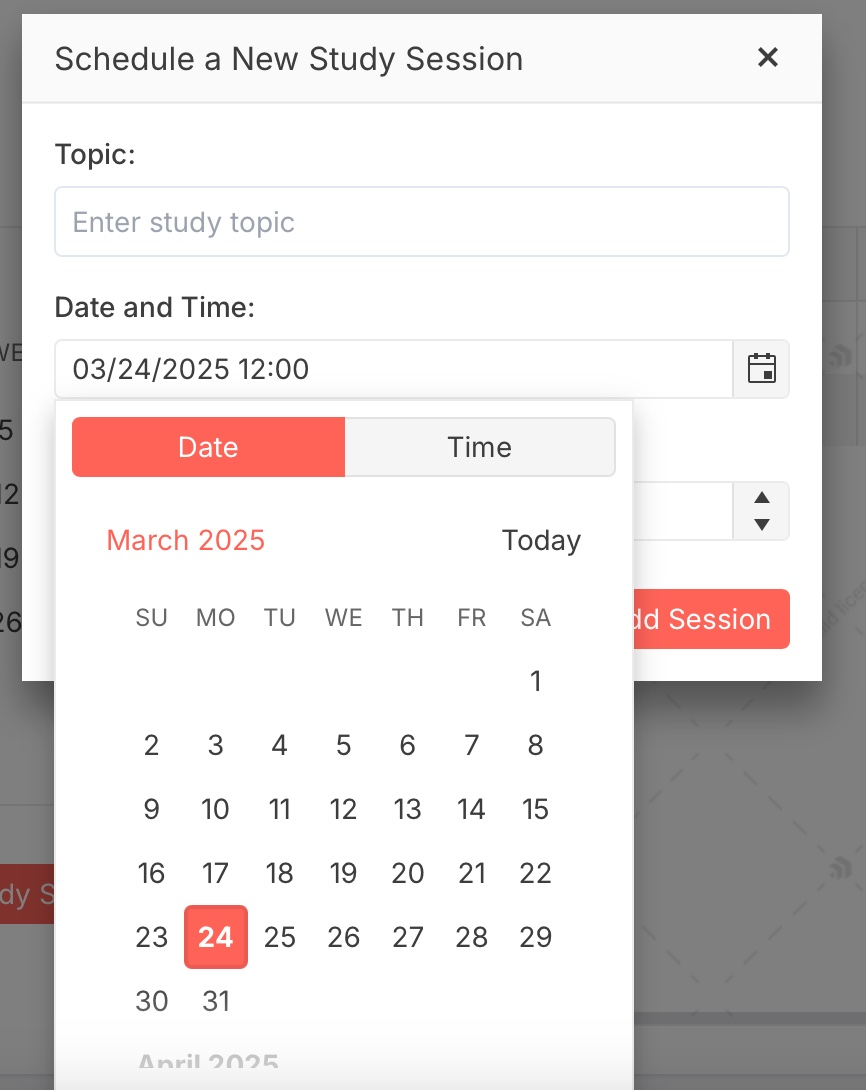
Task: Select March 14 on the calendar
Action: click(471, 809)
